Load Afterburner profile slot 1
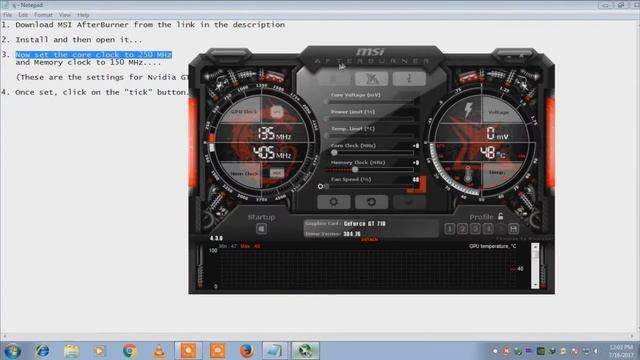This screenshot has height=360, width=640. tap(449, 229)
